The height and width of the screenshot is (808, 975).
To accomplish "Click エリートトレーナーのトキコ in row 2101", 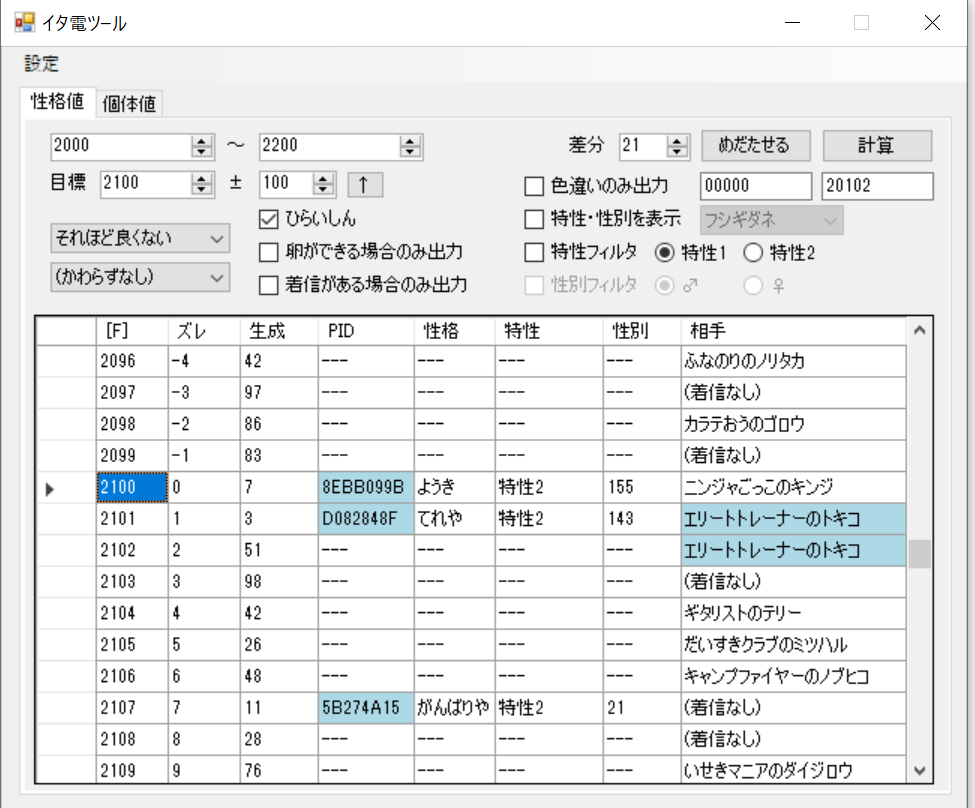I will point(793,519).
